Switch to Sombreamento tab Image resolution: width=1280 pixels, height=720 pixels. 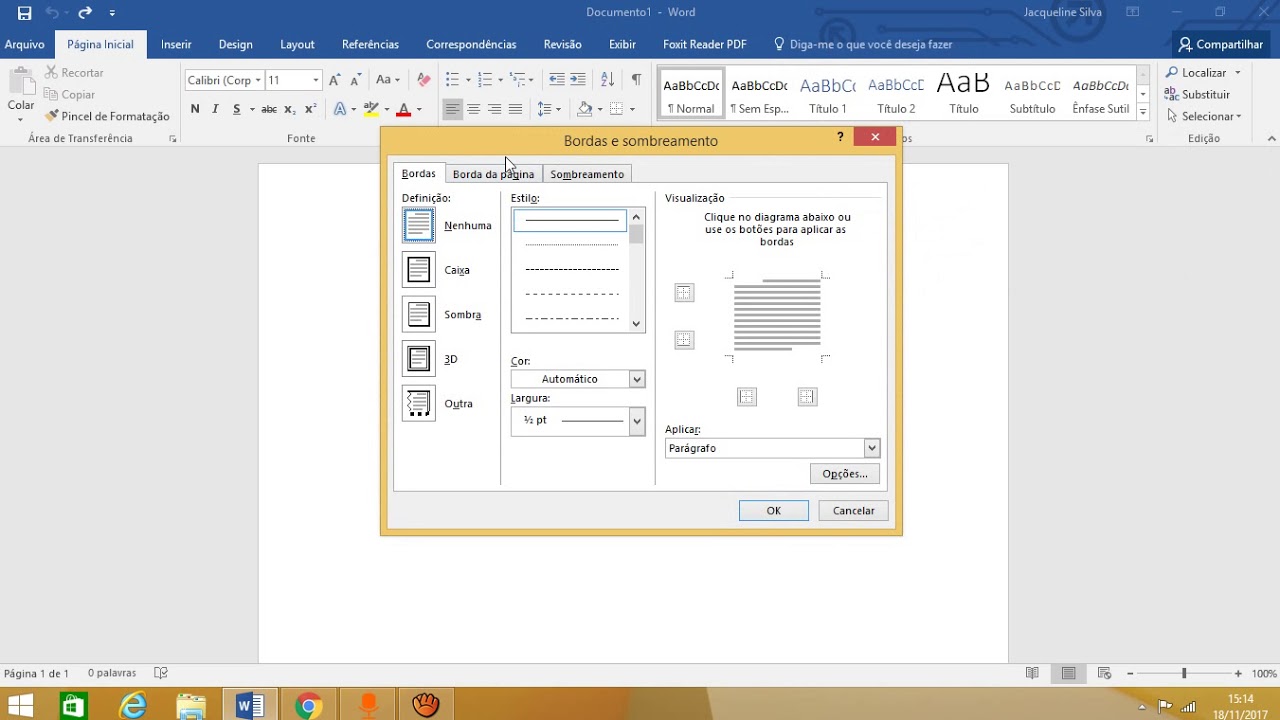(x=587, y=174)
